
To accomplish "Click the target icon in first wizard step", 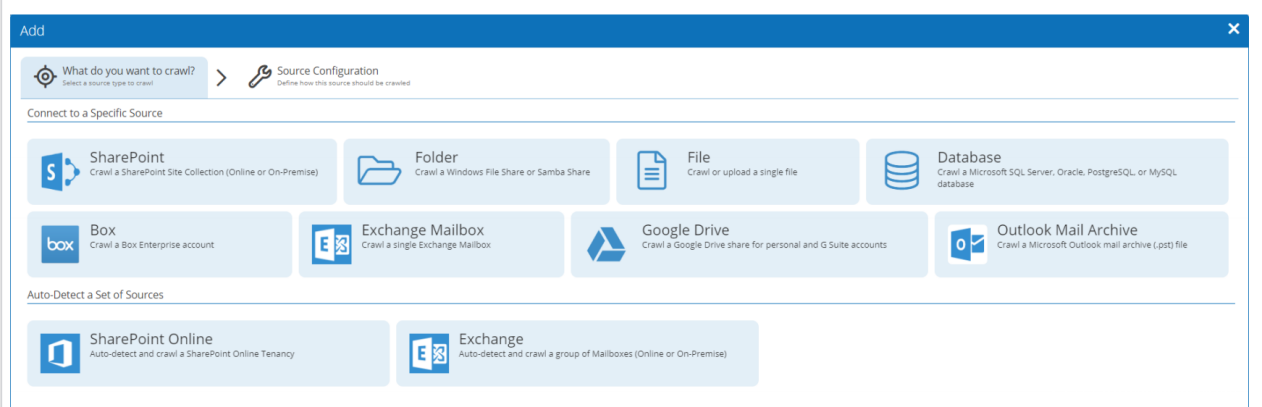I will pyautogui.click(x=45, y=77).
